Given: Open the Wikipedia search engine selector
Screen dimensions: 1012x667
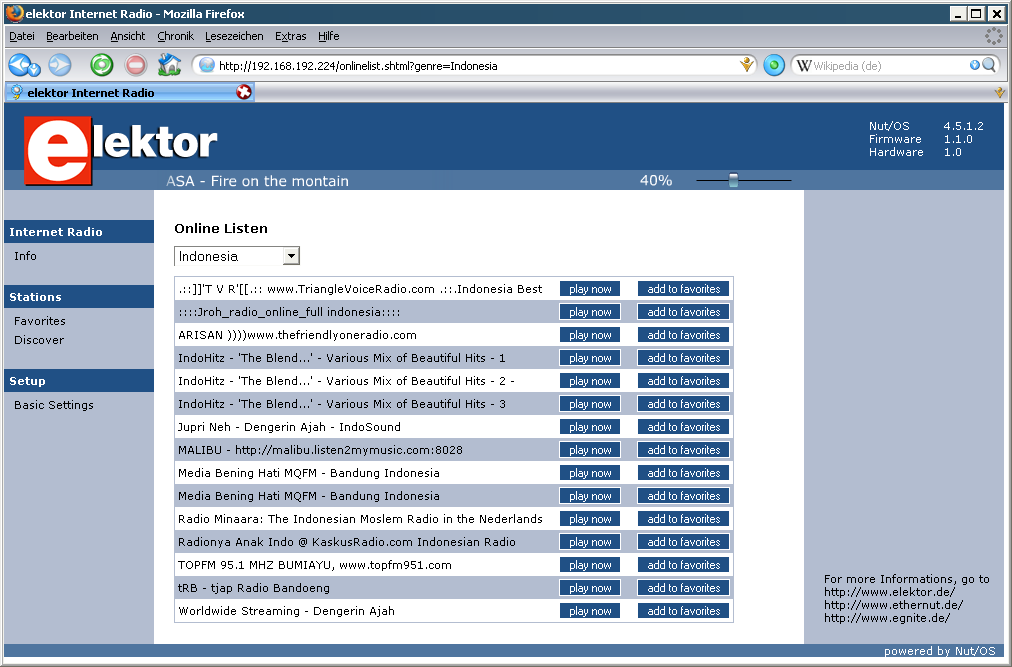Looking at the screenshot, I should tap(804, 65).
